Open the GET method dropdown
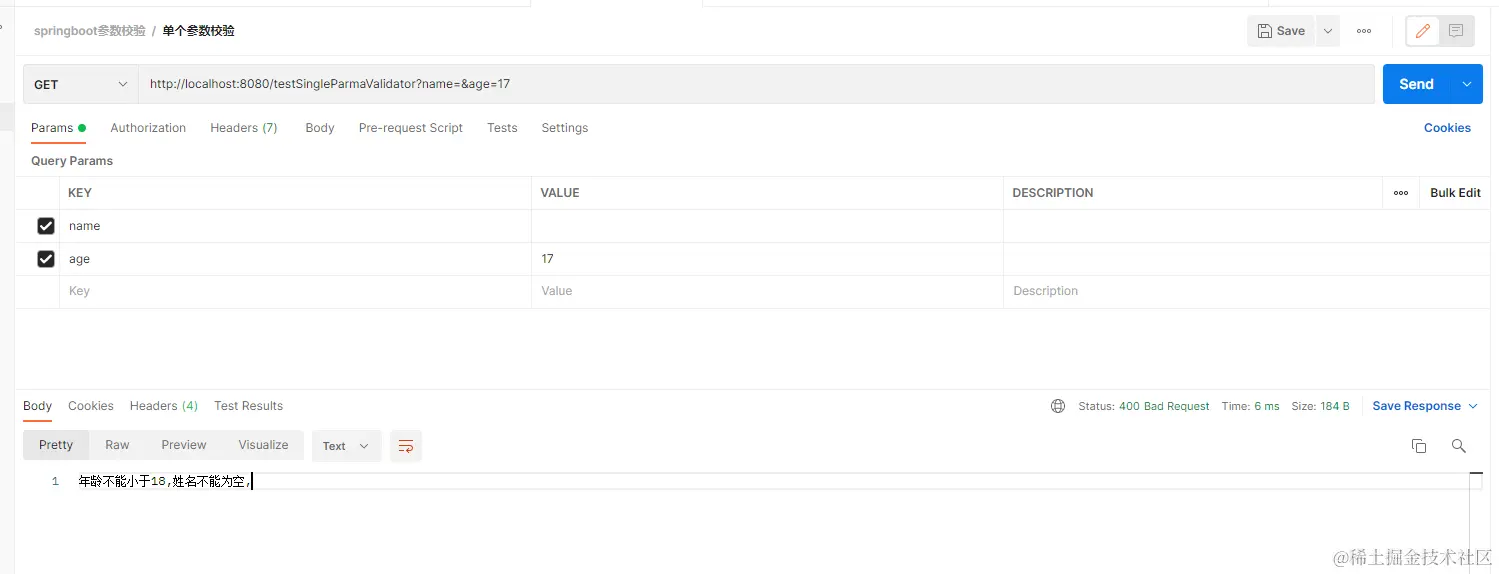This screenshot has height=574, width=1499. click(81, 84)
